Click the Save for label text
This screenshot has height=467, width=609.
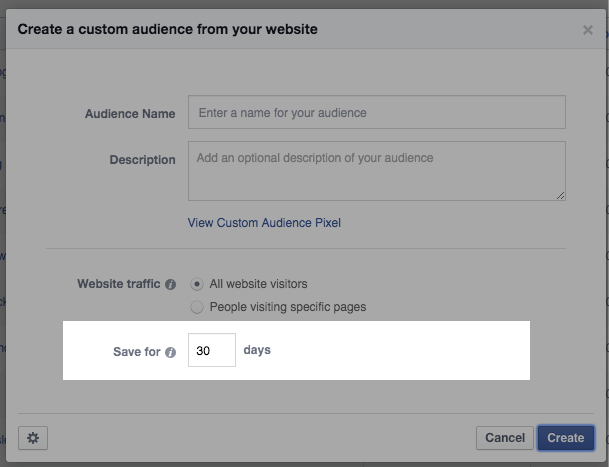(x=137, y=352)
